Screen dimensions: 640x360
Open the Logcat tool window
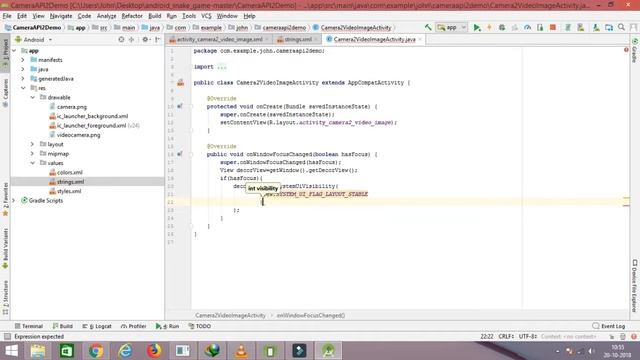(97, 326)
